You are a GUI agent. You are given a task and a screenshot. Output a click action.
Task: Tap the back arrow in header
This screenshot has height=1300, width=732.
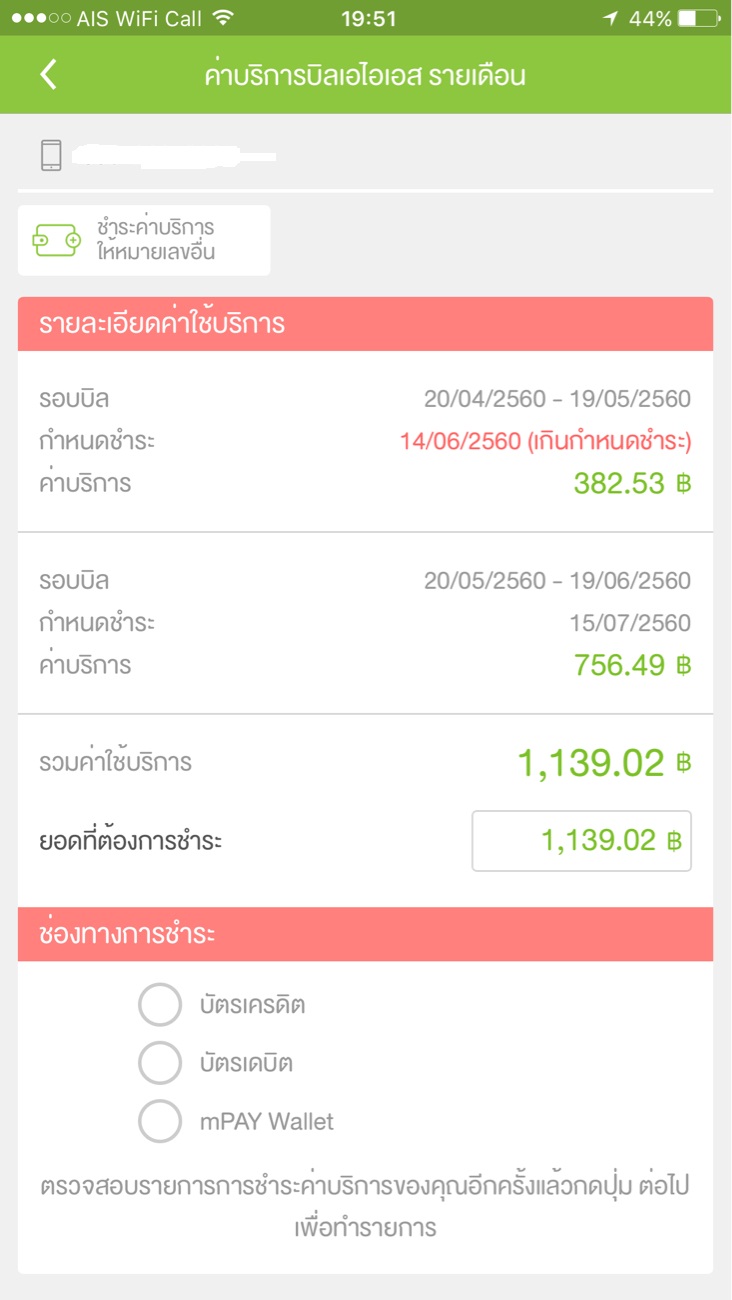click(48, 75)
